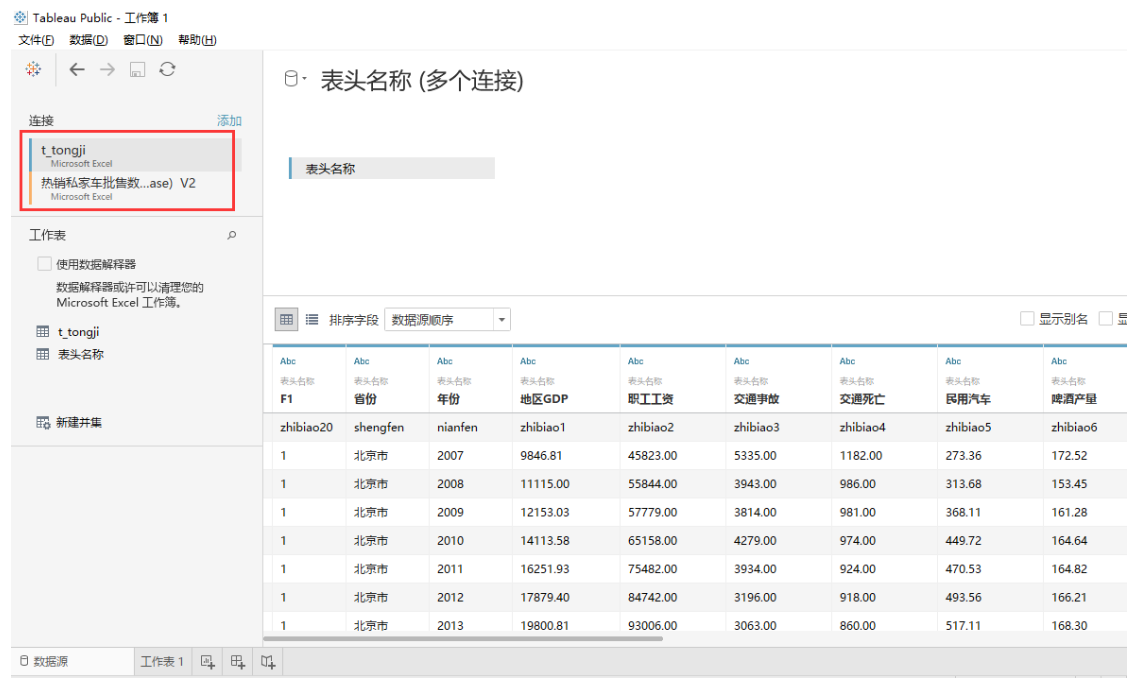The image size is (1135, 682).
Task: Click the Abc type icon above 地区GDP column
Action: (528, 361)
